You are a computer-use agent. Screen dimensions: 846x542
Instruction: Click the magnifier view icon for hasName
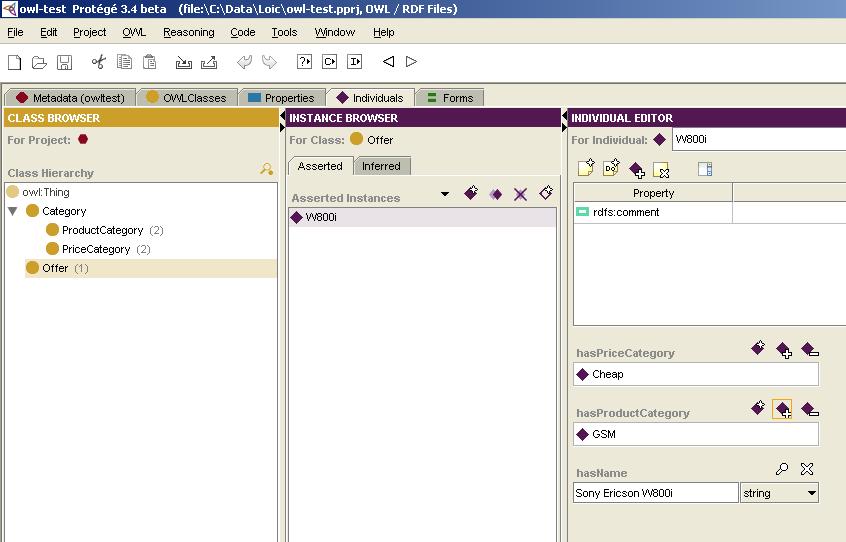(x=782, y=469)
